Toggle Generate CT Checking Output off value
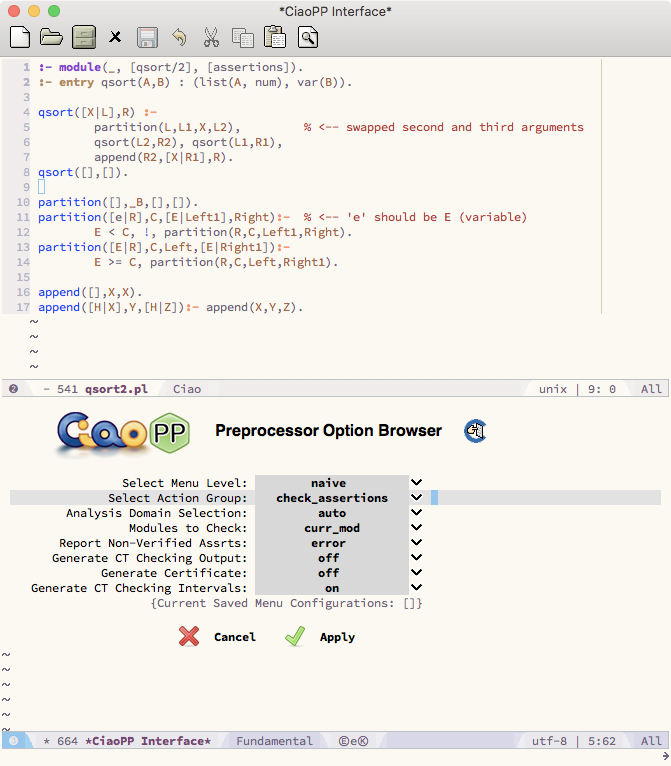The height and width of the screenshot is (766, 671). coord(330,558)
